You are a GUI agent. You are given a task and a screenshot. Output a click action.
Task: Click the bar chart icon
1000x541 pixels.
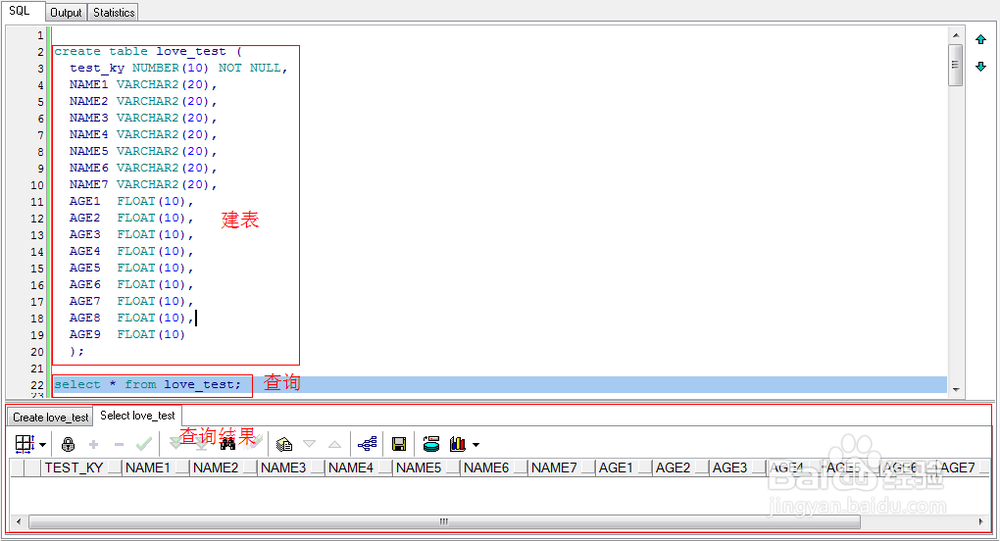pyautogui.click(x=458, y=444)
